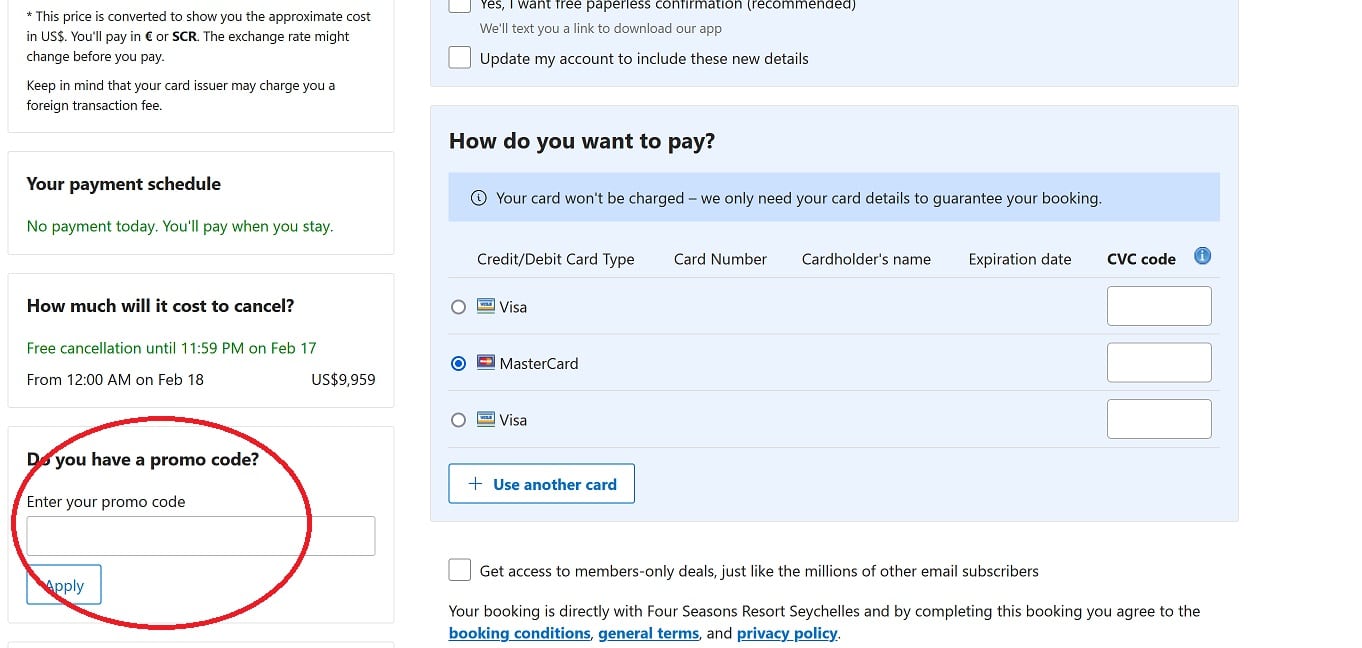Select the bottom Visa radio button
Viewport: 1362px width, 648px height.
point(458,419)
